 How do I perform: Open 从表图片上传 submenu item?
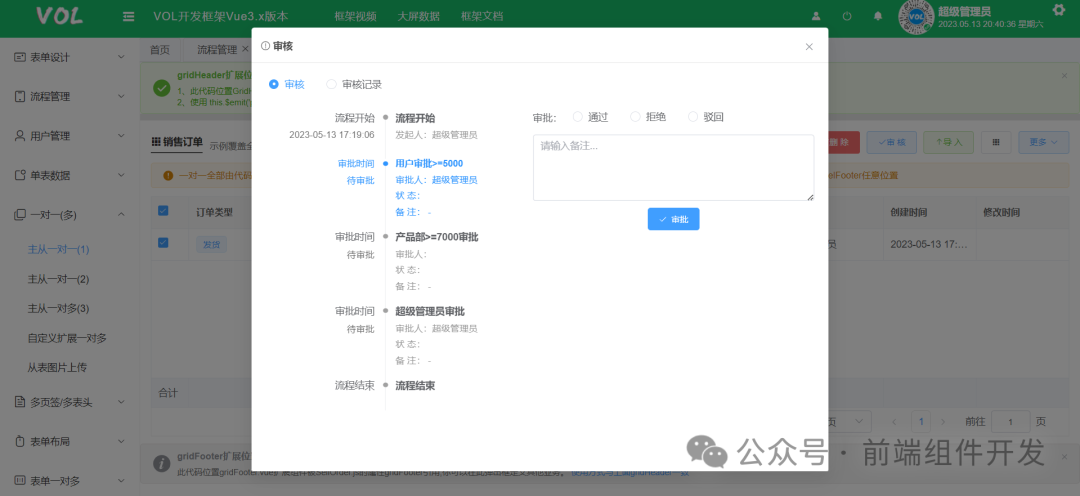click(57, 368)
